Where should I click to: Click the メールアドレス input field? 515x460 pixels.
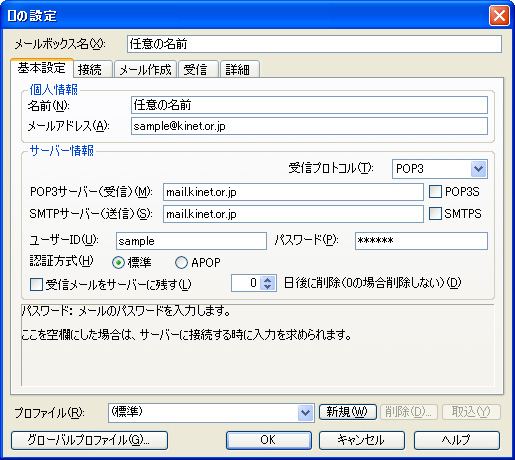(x=309, y=126)
